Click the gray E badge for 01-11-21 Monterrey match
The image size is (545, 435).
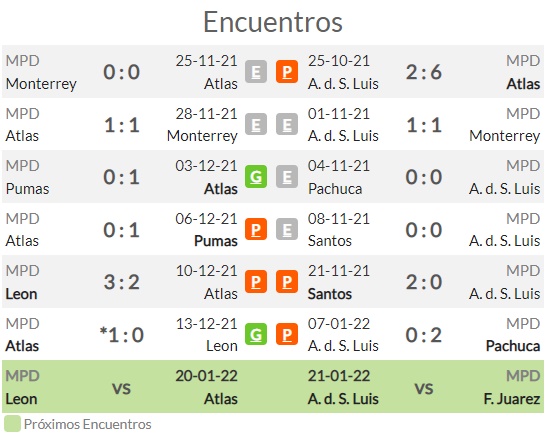tap(287, 124)
